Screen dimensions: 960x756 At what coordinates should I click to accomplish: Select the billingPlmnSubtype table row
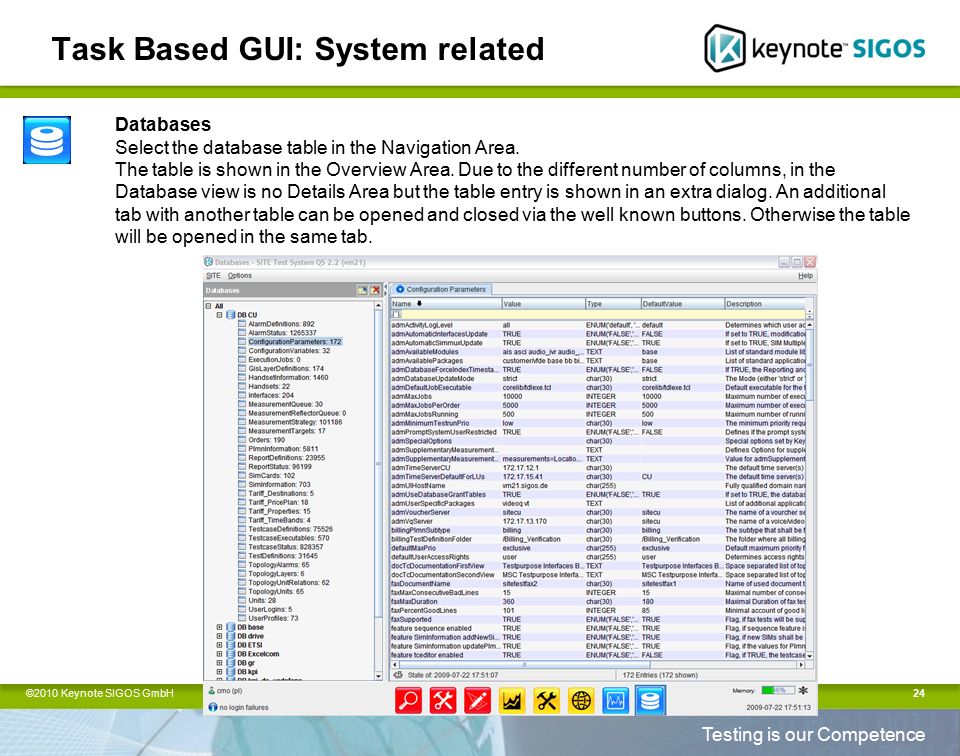click(x=598, y=530)
